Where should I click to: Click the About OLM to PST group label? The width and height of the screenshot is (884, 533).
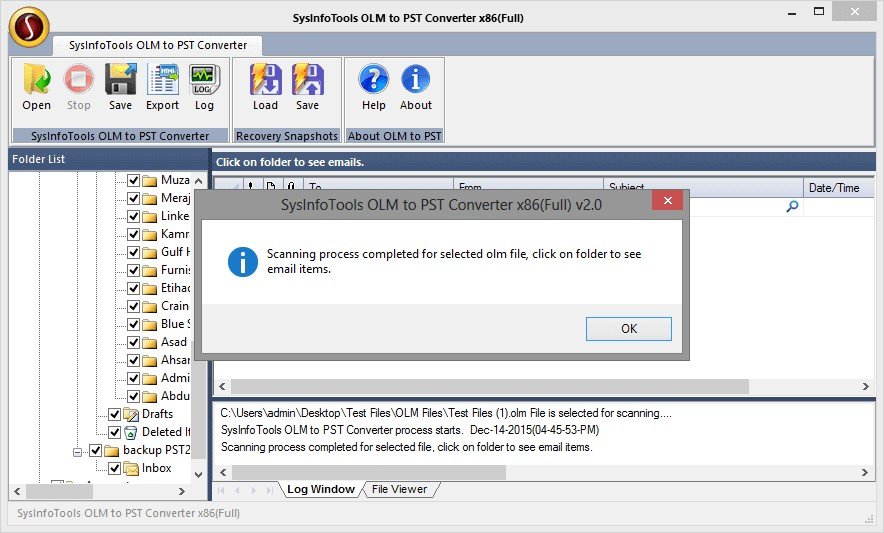(395, 136)
